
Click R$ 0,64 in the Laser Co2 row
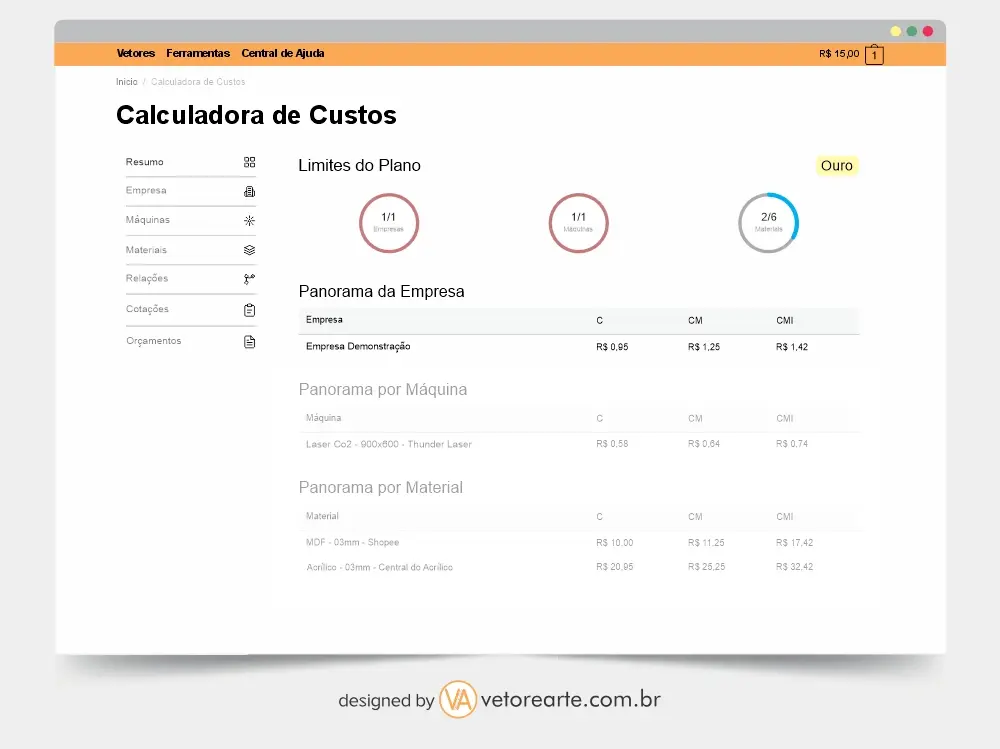pos(704,444)
